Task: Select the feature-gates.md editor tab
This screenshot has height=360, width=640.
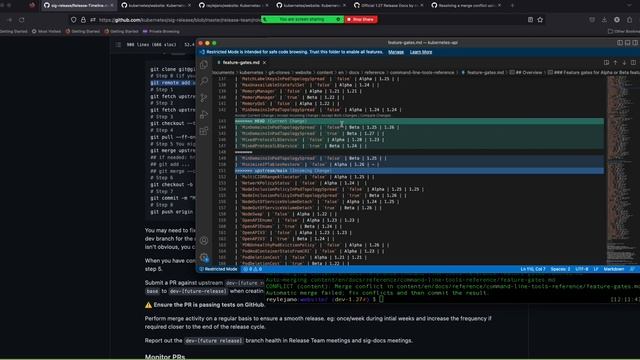Action: tap(241, 62)
